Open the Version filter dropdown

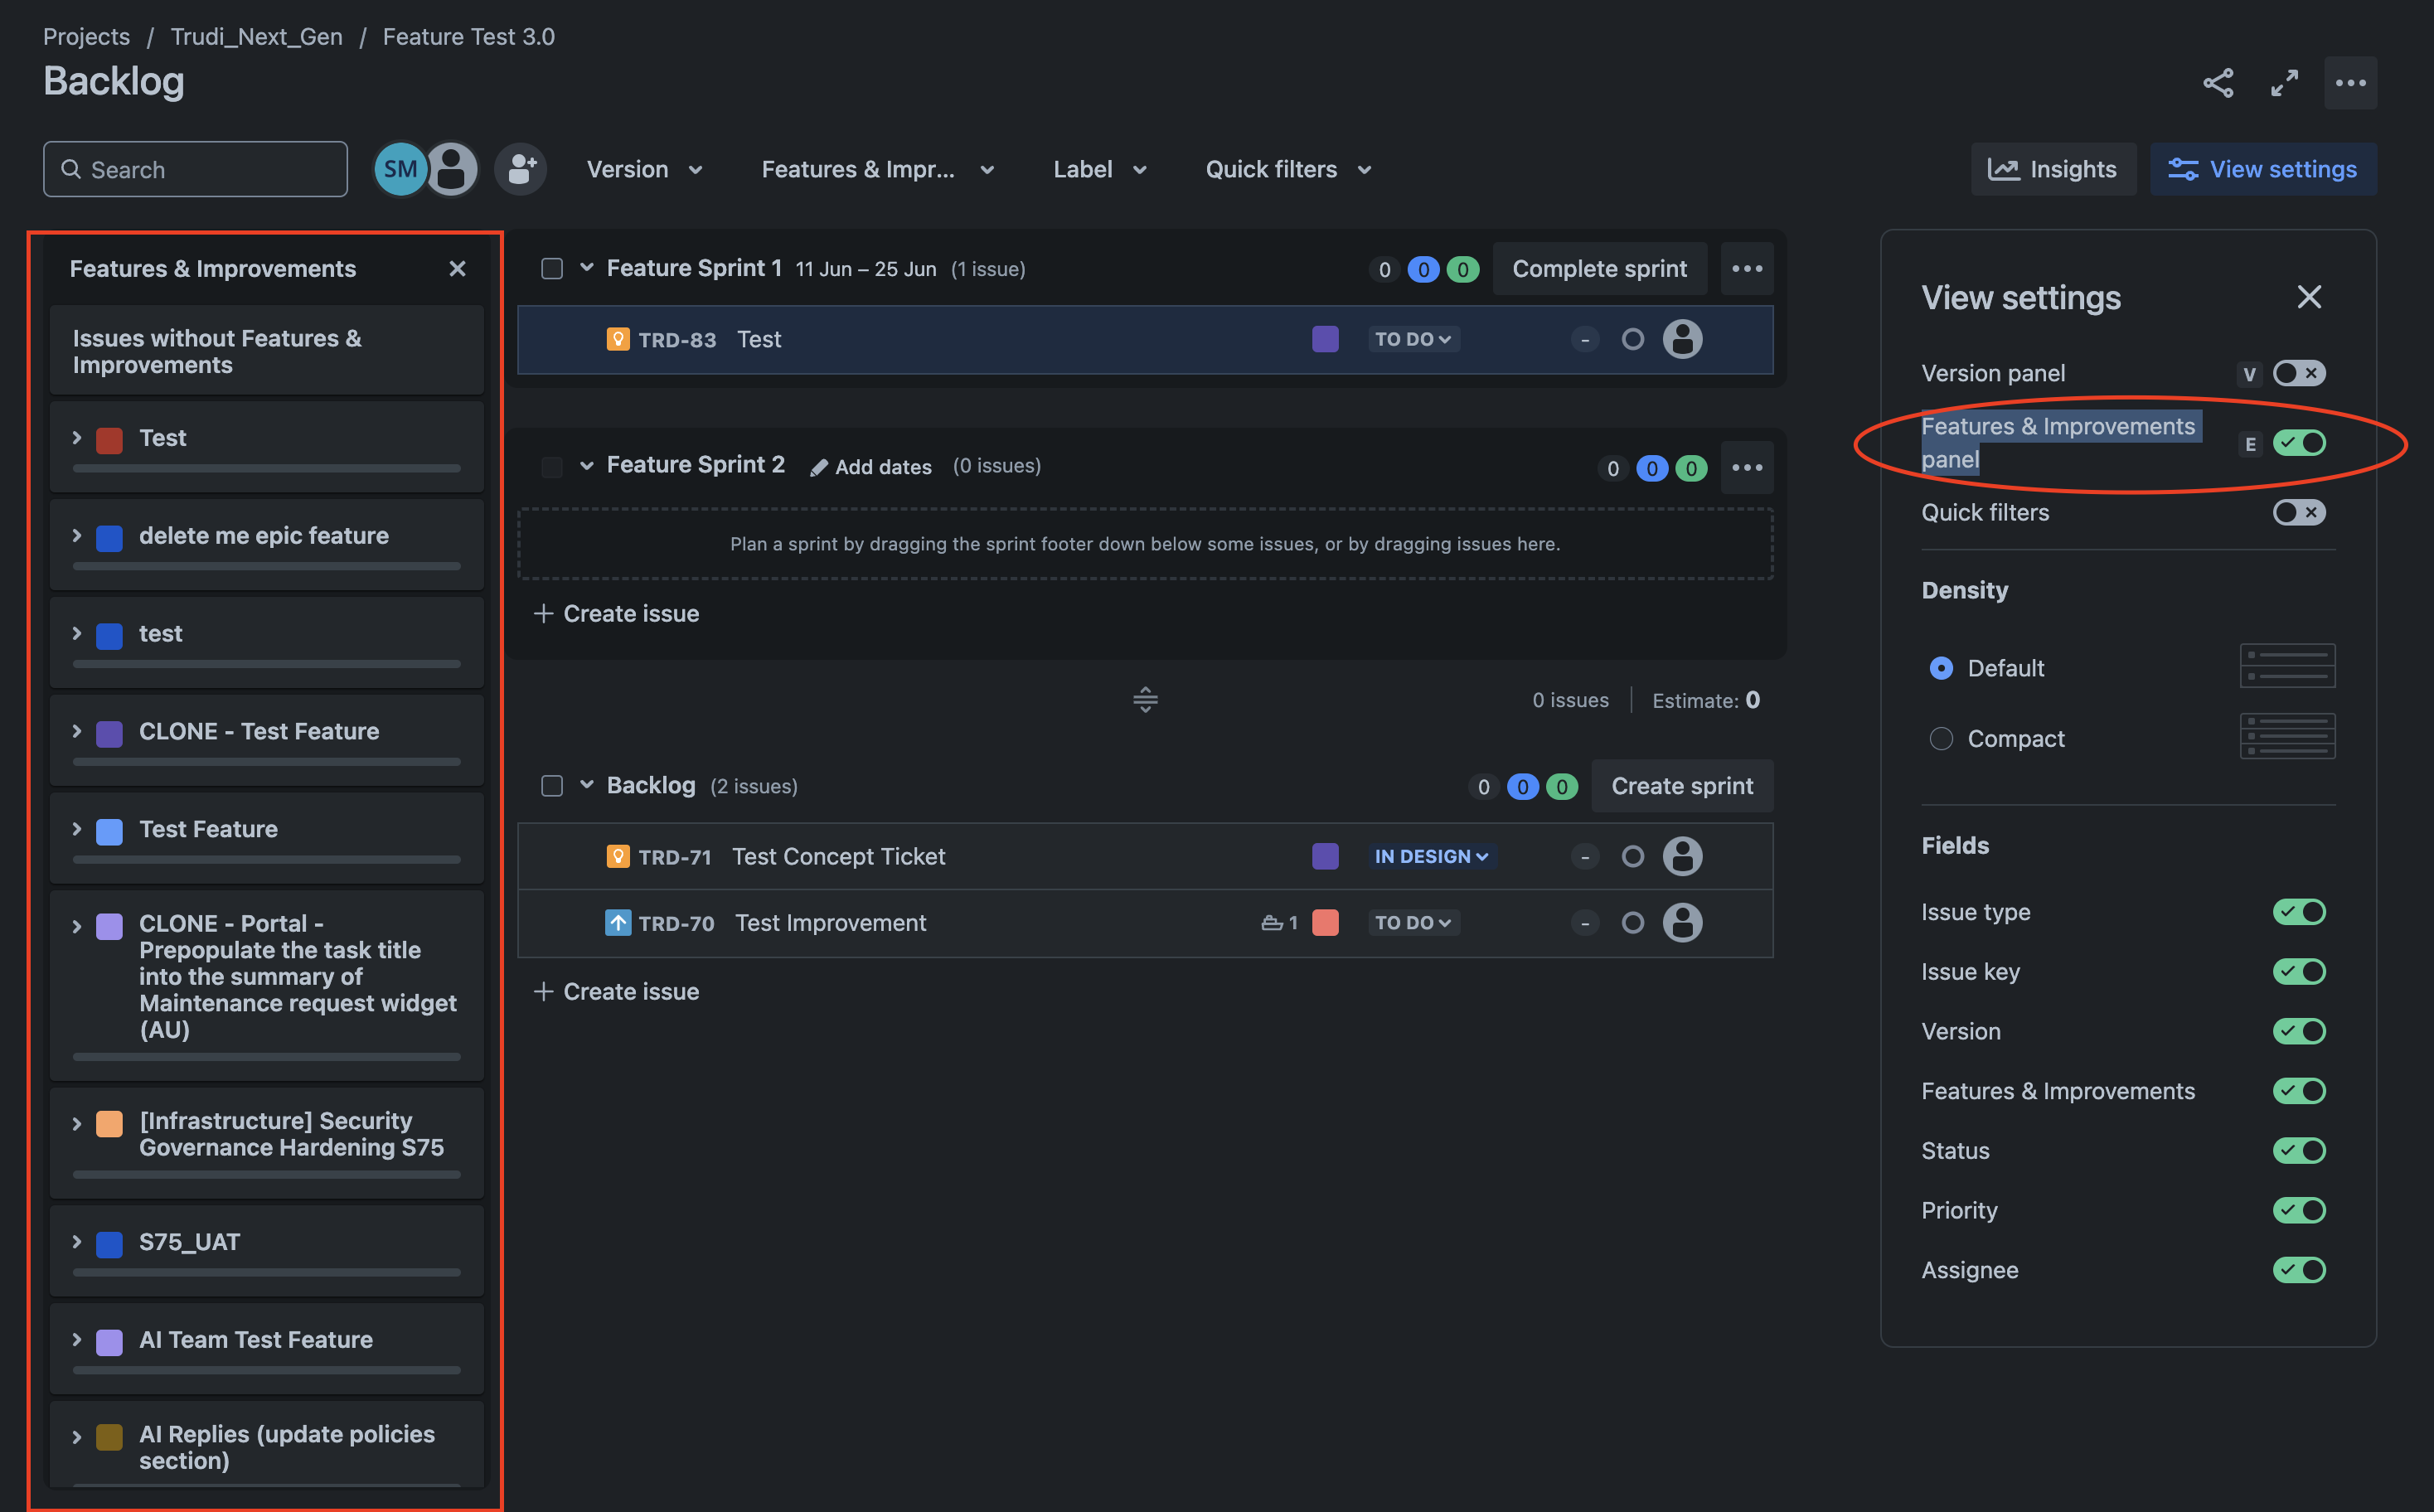click(x=645, y=169)
